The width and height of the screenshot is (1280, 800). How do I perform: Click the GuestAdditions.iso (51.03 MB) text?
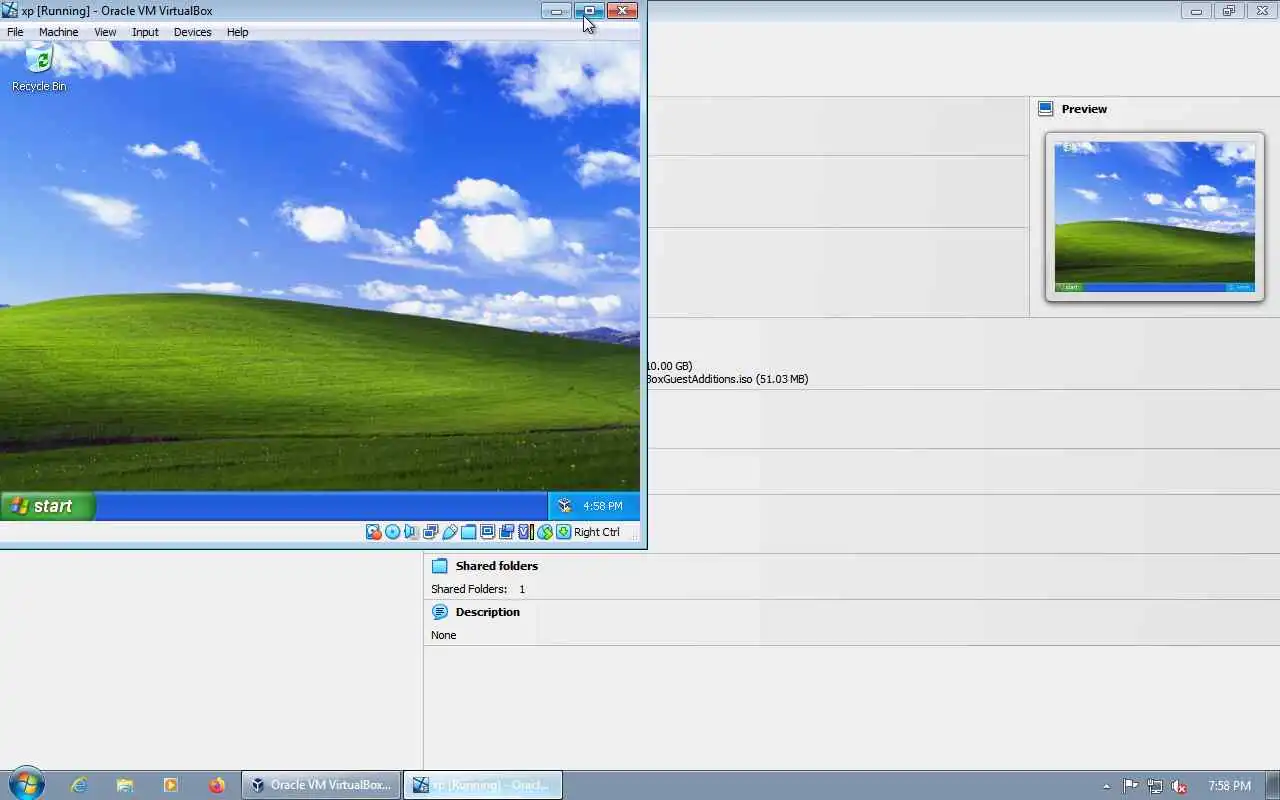[727, 379]
